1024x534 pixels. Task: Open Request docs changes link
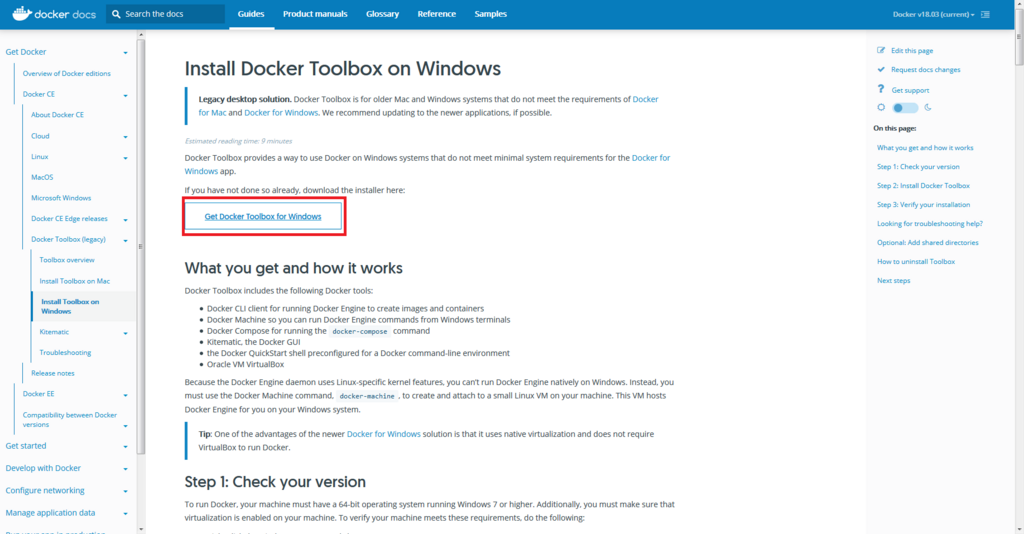pos(925,69)
